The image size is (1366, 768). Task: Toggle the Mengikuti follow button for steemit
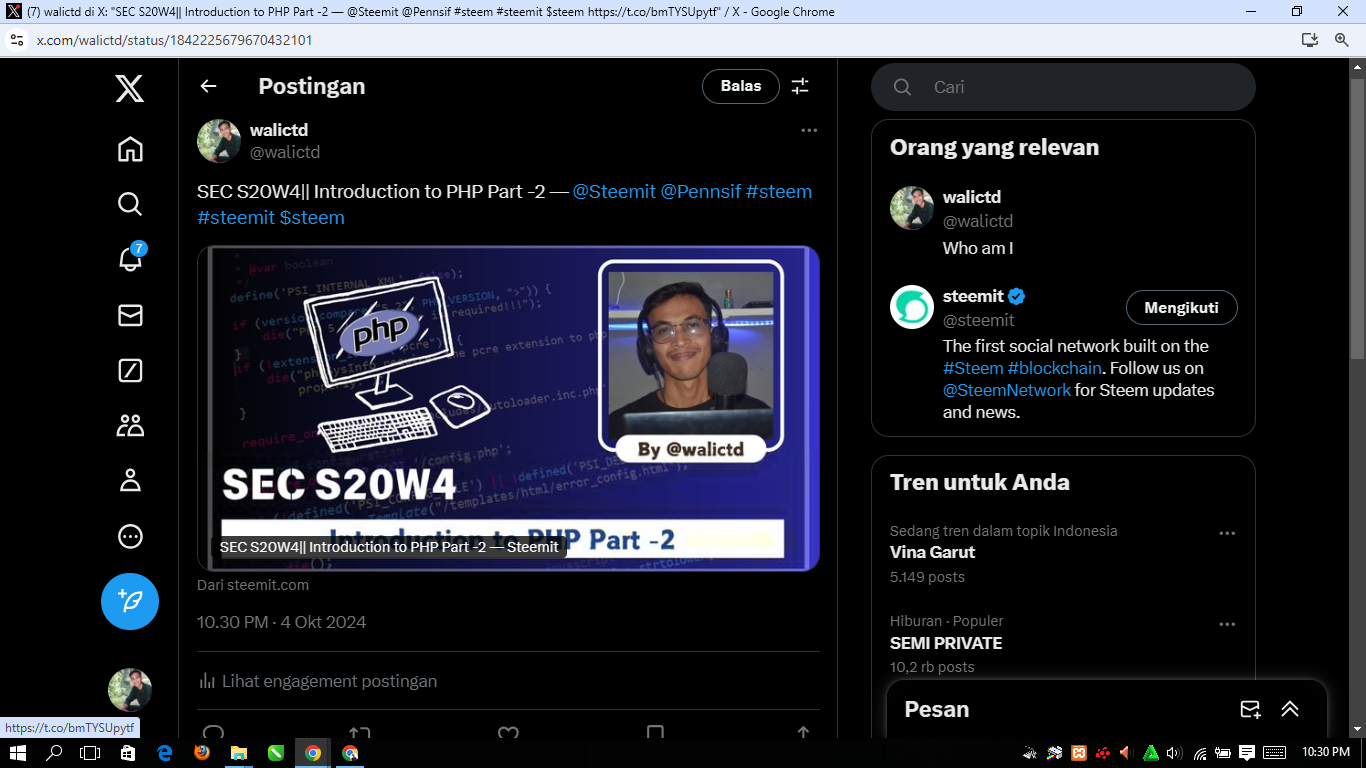[x=1181, y=308]
